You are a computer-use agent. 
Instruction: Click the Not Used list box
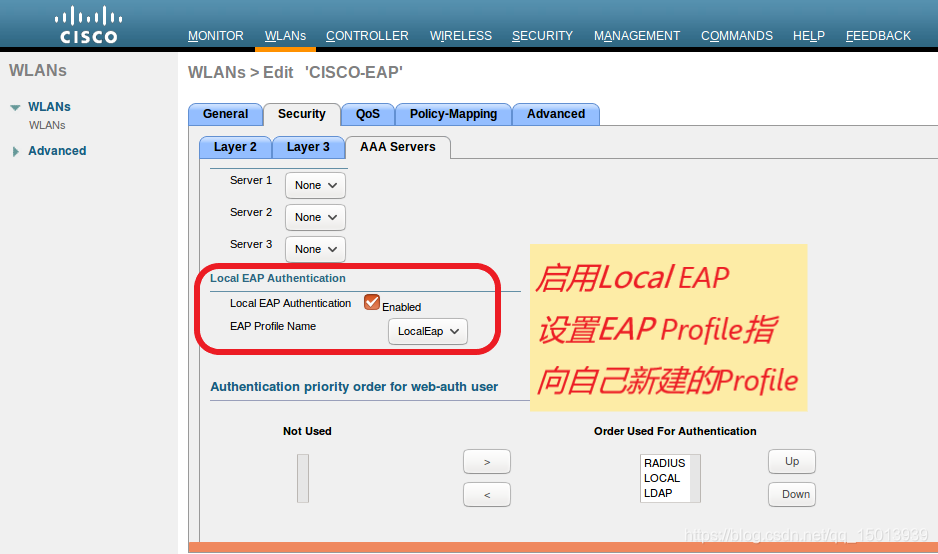303,478
